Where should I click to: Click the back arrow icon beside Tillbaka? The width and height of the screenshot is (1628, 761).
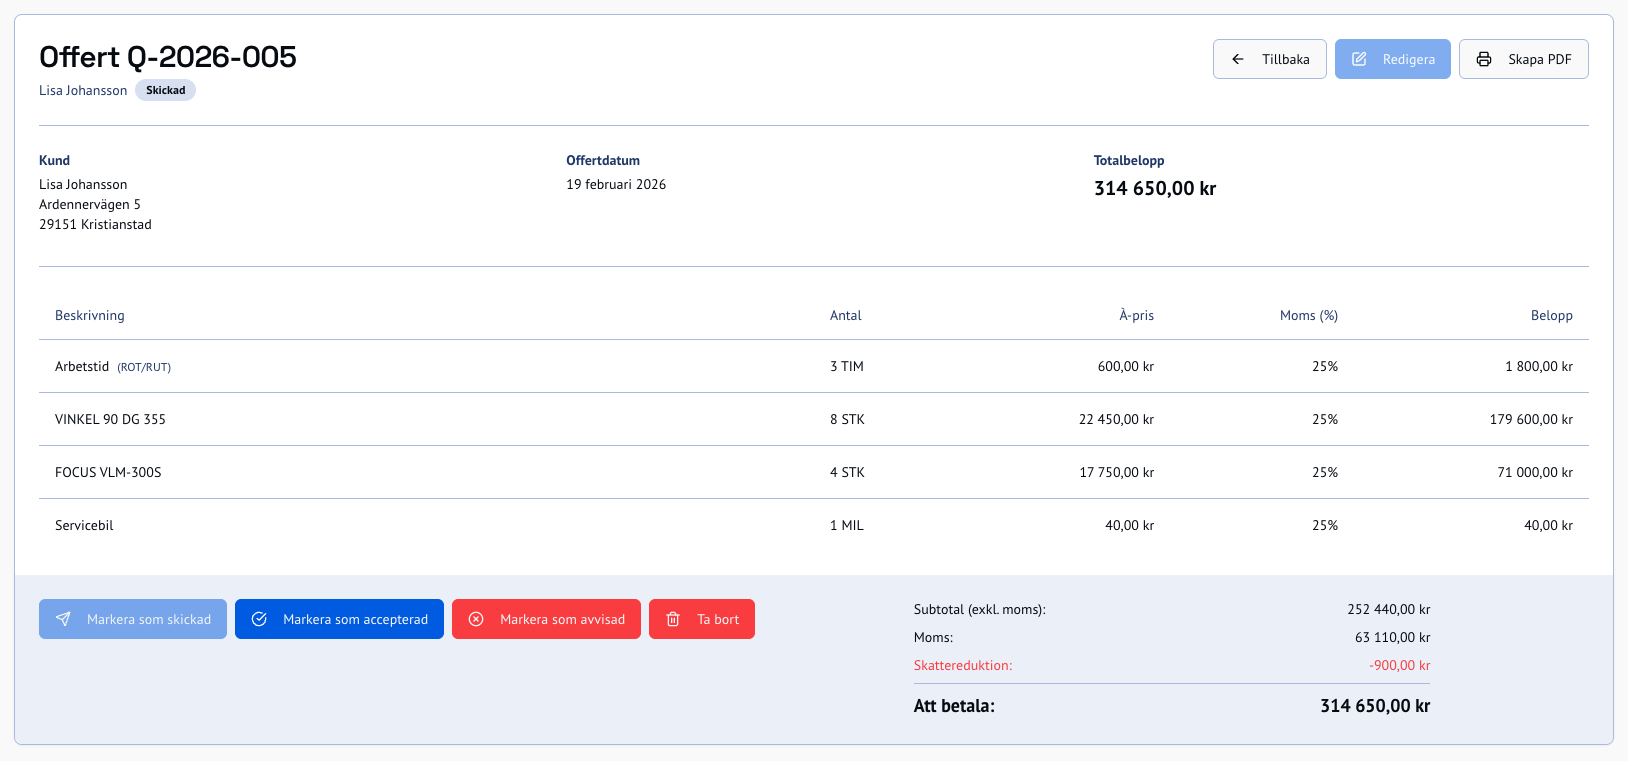point(1238,59)
